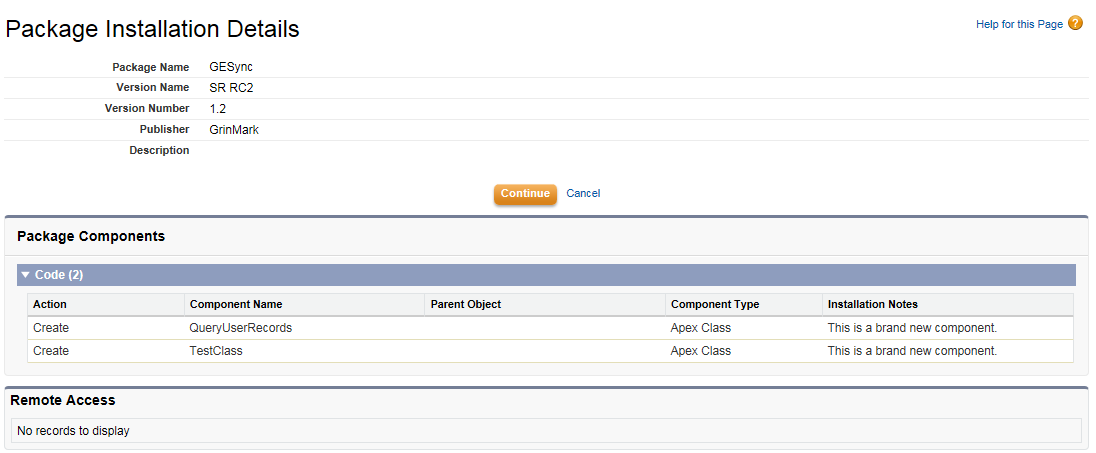Click the SR RC2 version name value
The height and width of the screenshot is (453, 1096).
[230, 87]
